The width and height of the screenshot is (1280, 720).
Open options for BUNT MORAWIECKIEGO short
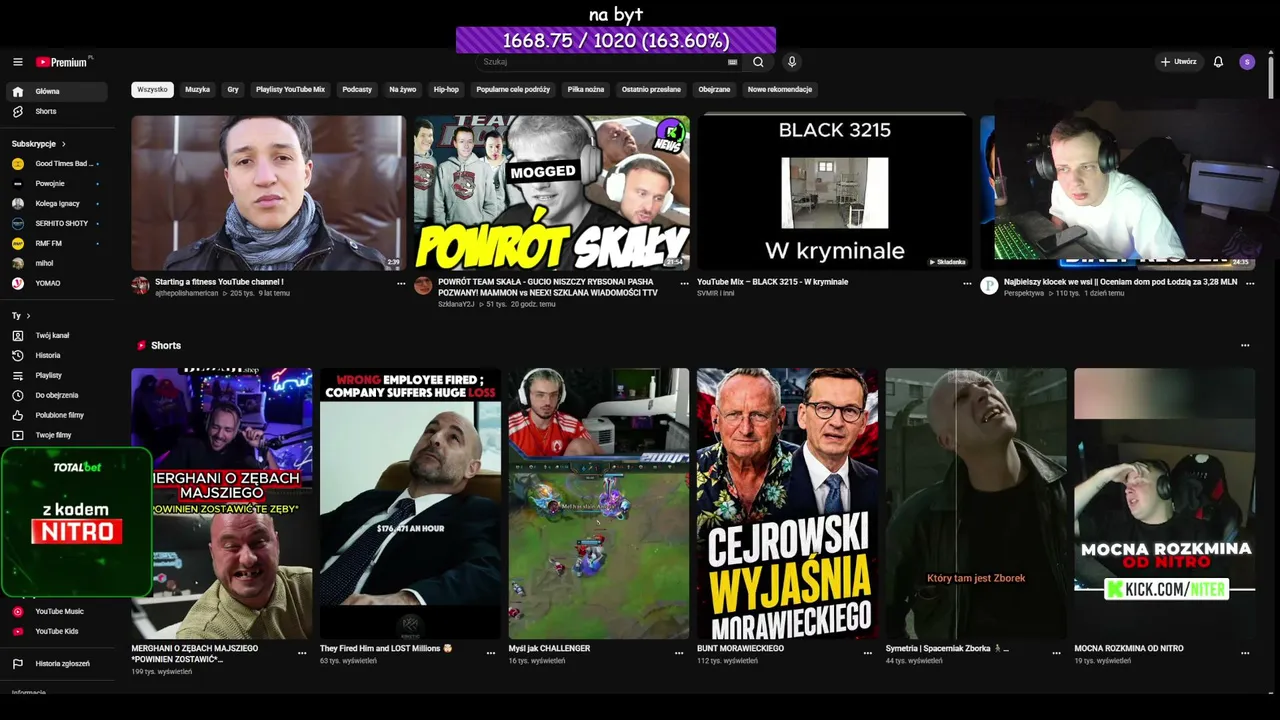[x=868, y=653]
